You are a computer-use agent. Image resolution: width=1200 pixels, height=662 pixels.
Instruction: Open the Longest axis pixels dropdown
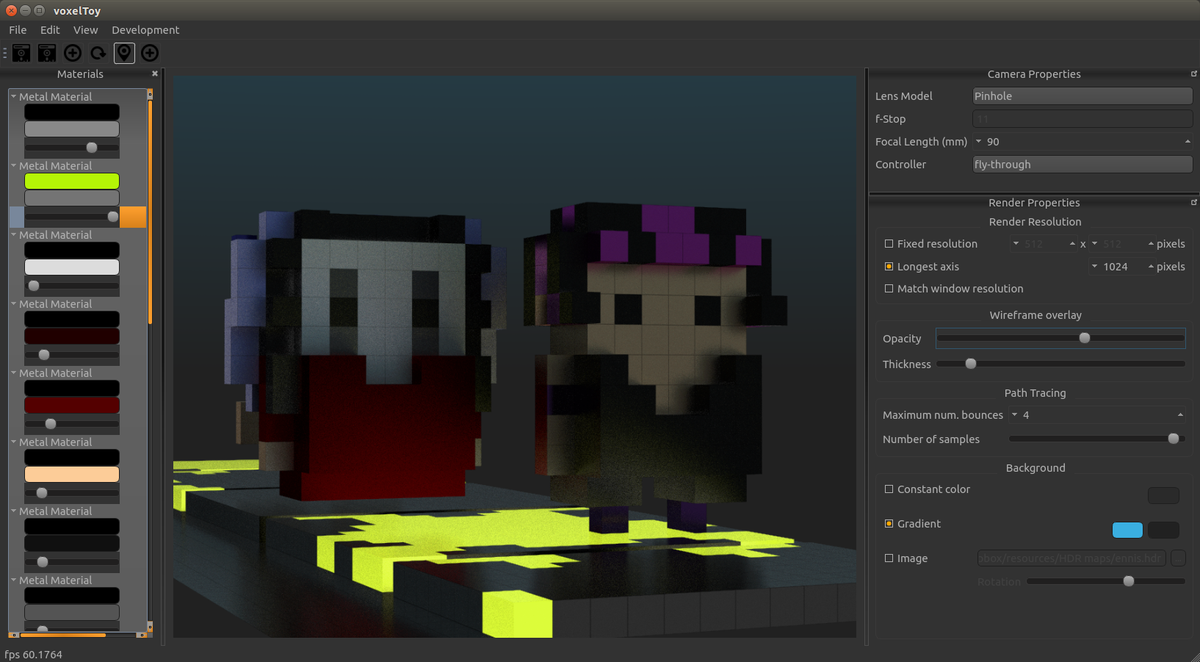[x=1095, y=266]
